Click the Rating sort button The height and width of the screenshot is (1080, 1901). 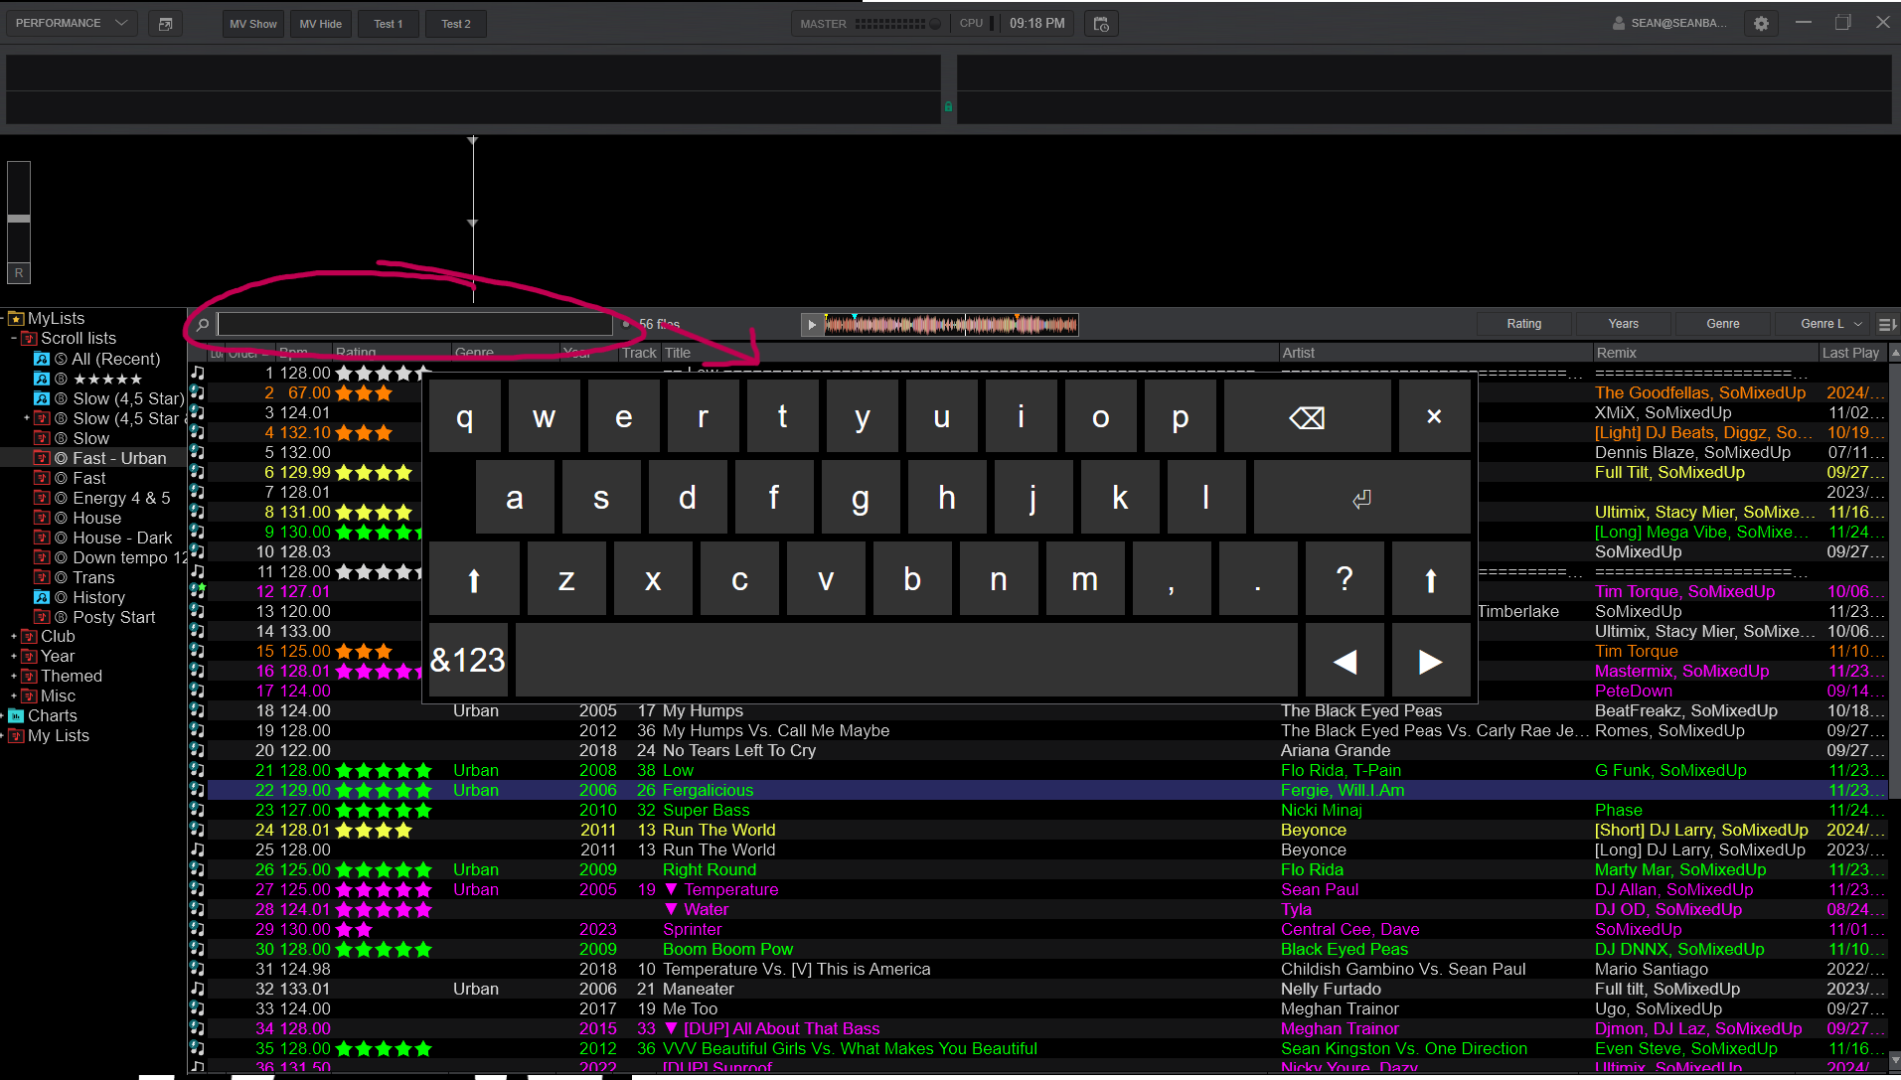pos(1523,323)
